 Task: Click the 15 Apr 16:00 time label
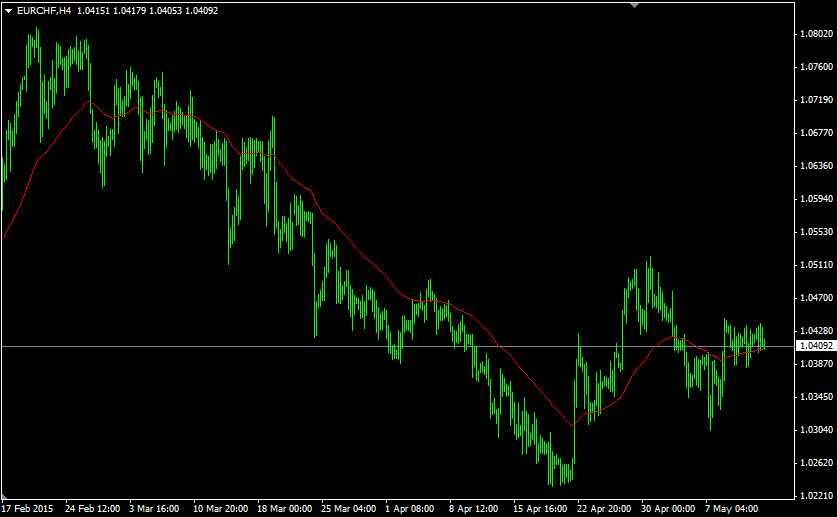pos(540,508)
